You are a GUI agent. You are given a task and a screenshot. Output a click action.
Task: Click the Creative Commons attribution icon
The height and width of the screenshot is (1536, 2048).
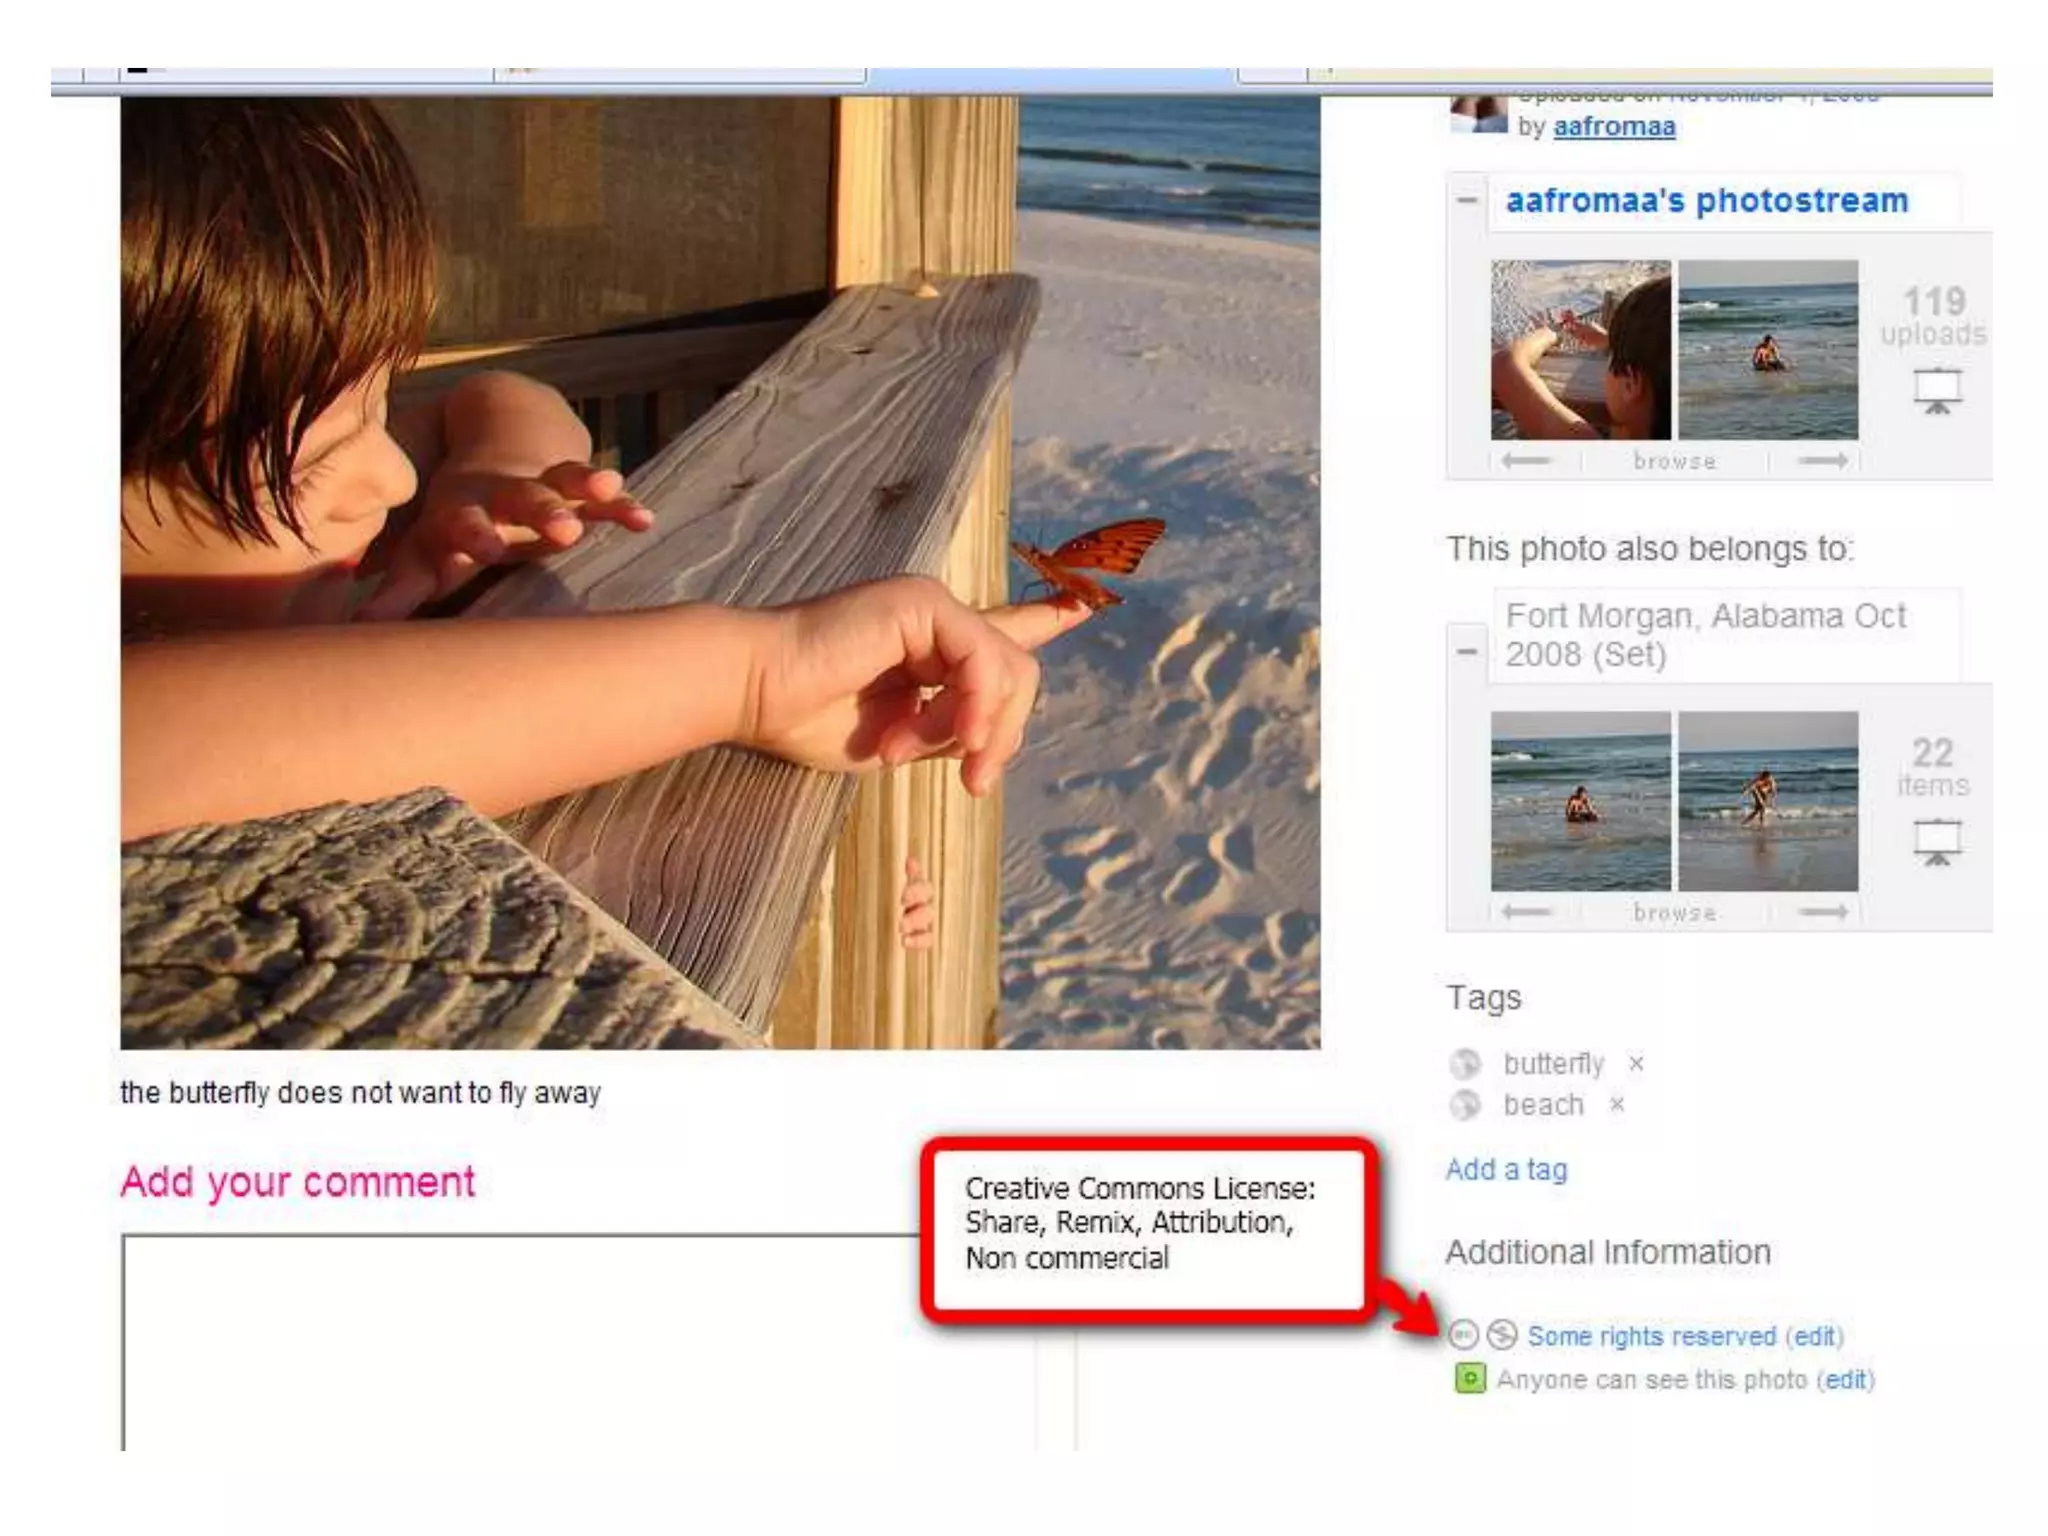click(x=1463, y=1334)
